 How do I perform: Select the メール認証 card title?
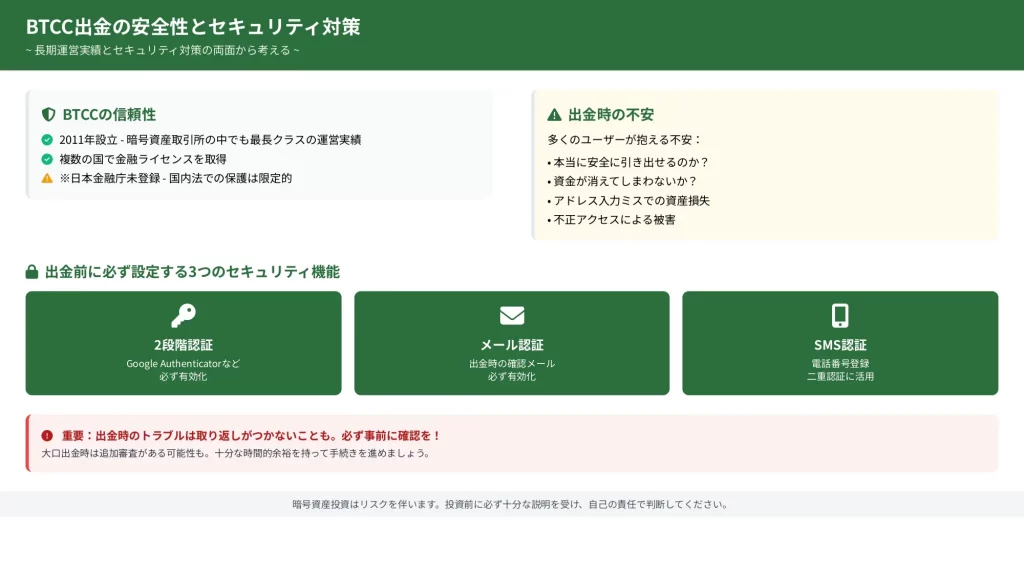pyautogui.click(x=512, y=345)
